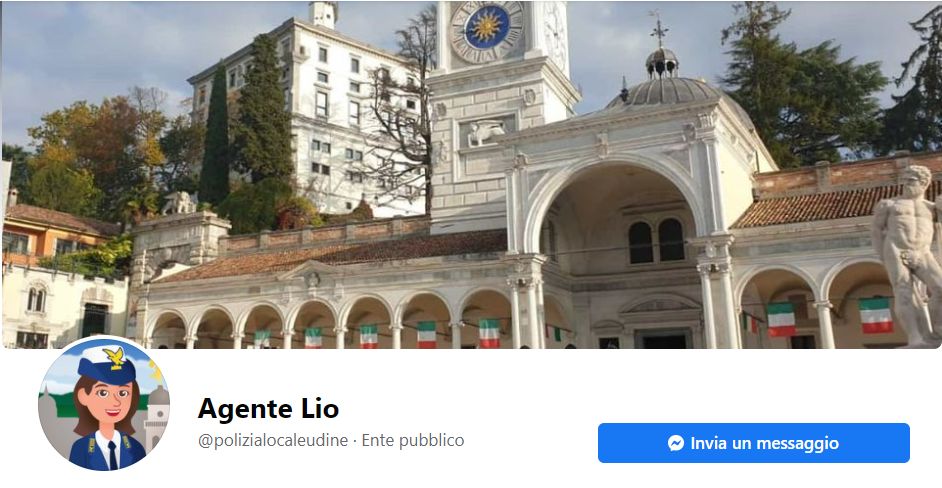Click the winged lion relief below the clock
The width and height of the screenshot is (942, 488).
tap(485, 132)
